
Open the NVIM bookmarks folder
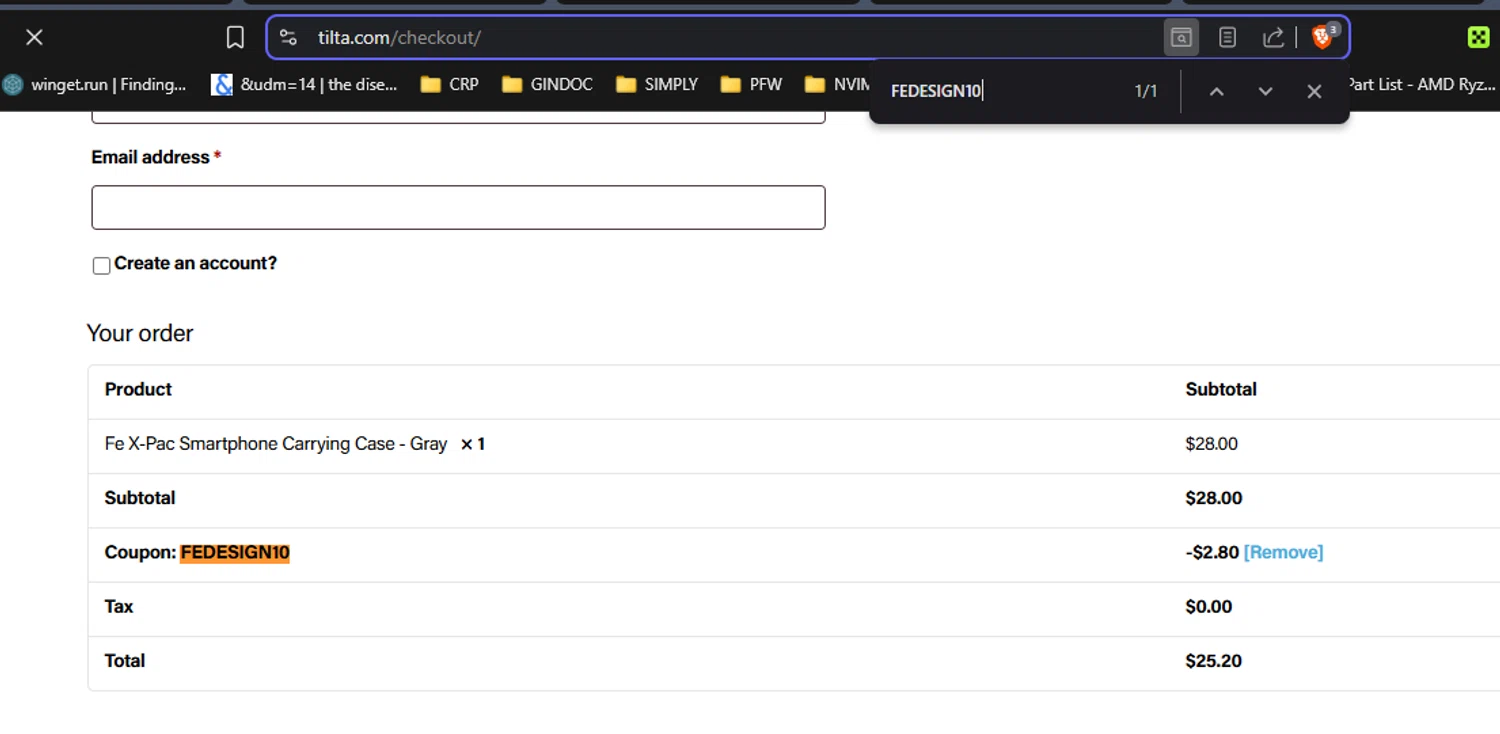[x=838, y=85]
